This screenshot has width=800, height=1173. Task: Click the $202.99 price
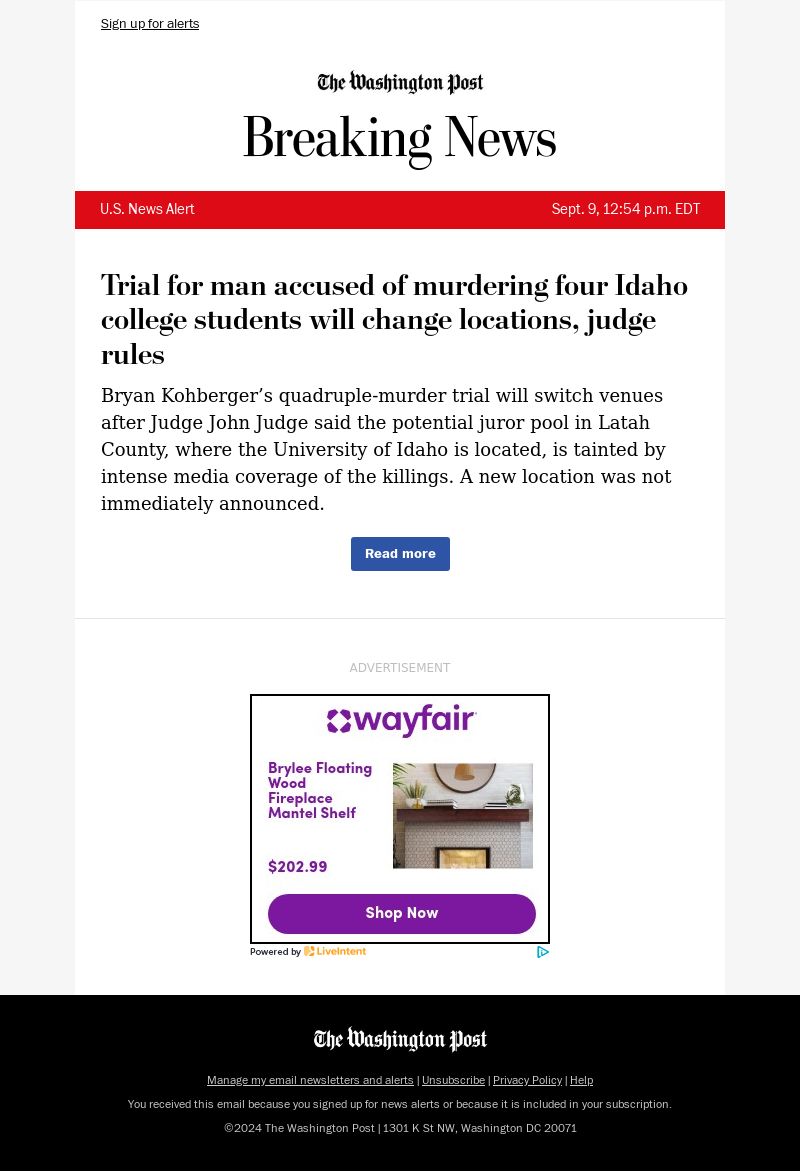[x=297, y=867]
